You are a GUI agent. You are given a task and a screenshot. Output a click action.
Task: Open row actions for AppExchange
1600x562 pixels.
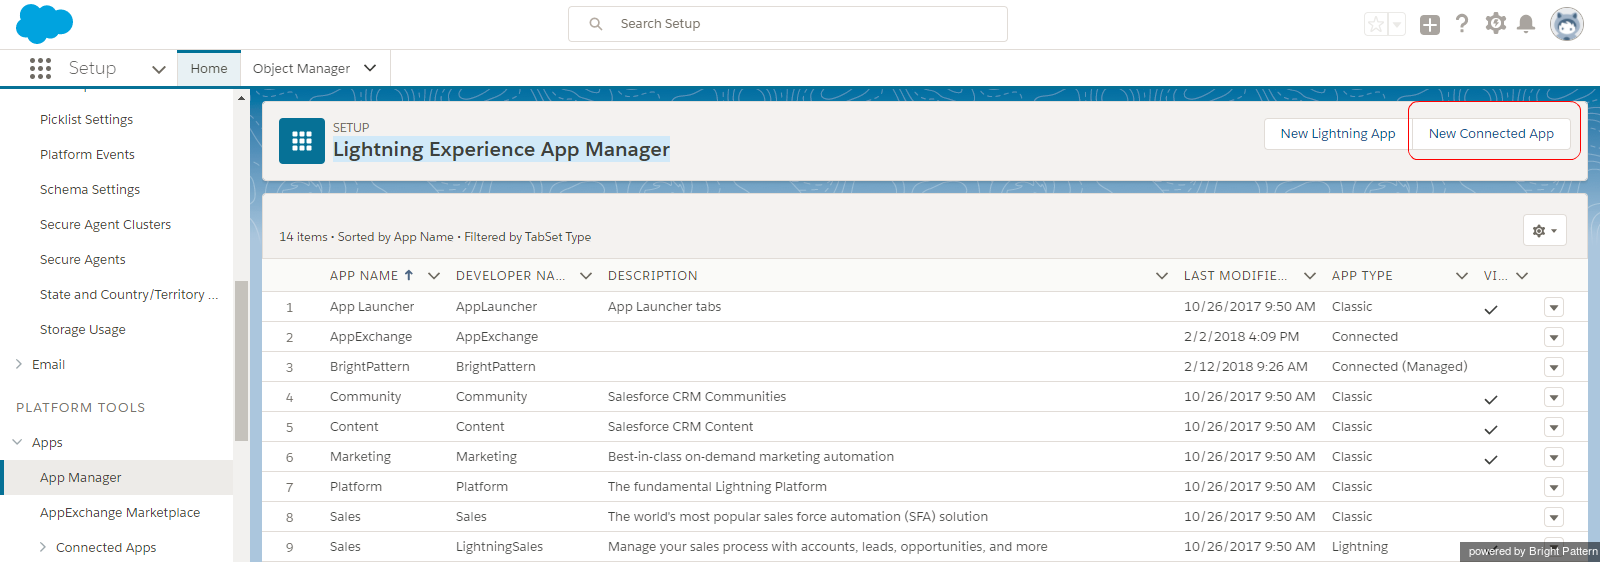pos(1554,337)
